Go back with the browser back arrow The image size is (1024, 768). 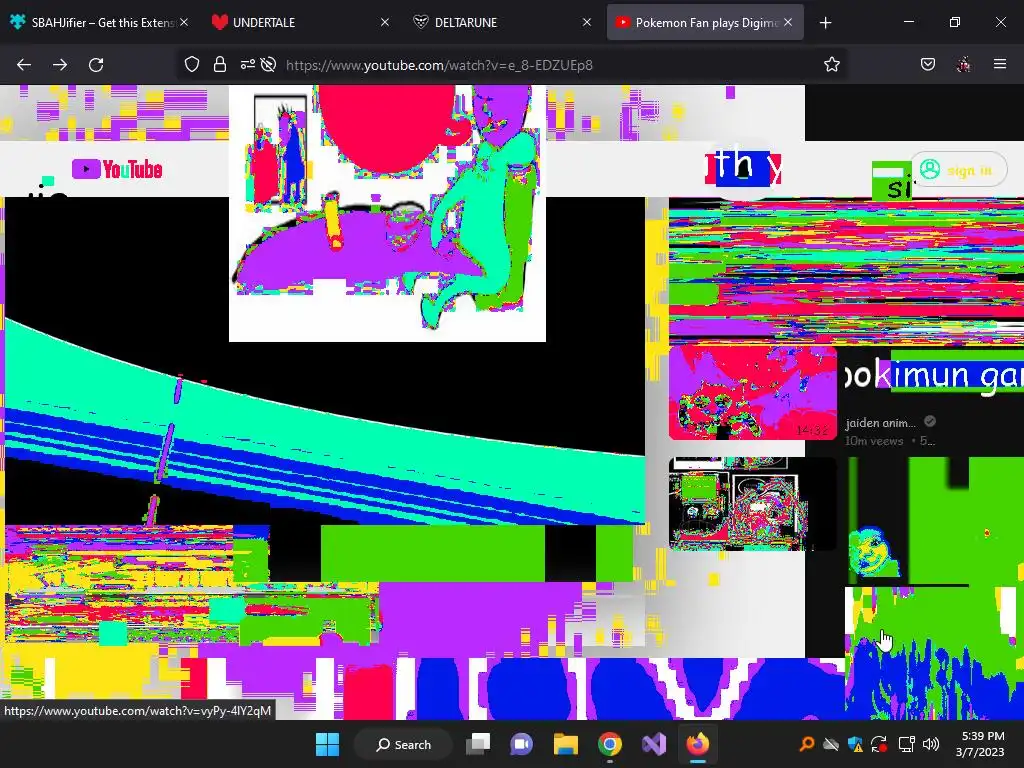24,65
